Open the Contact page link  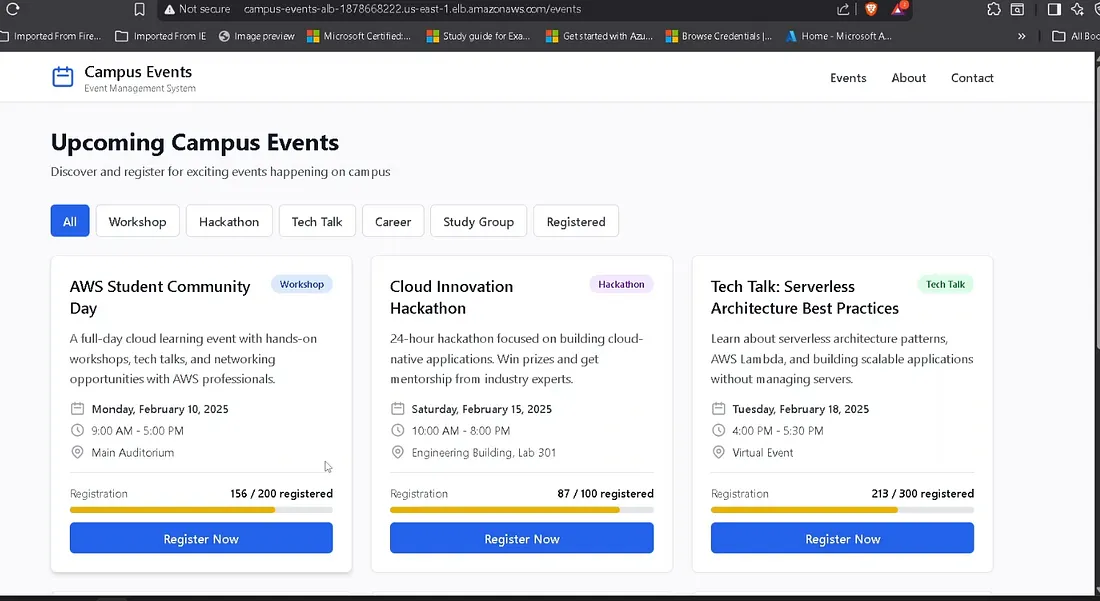pyautogui.click(x=972, y=78)
